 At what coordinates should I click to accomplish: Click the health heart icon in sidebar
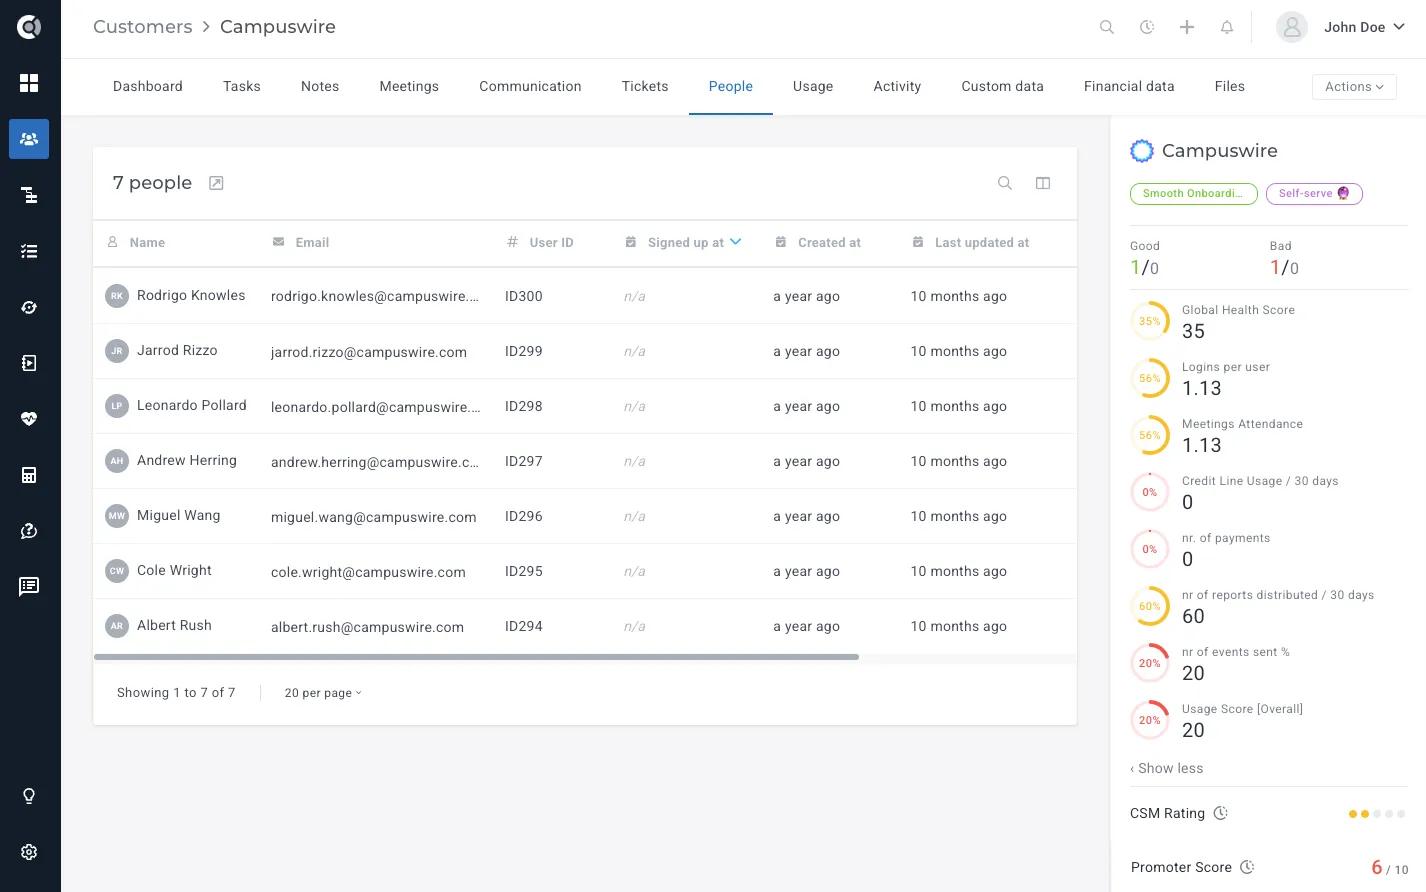click(x=29, y=419)
